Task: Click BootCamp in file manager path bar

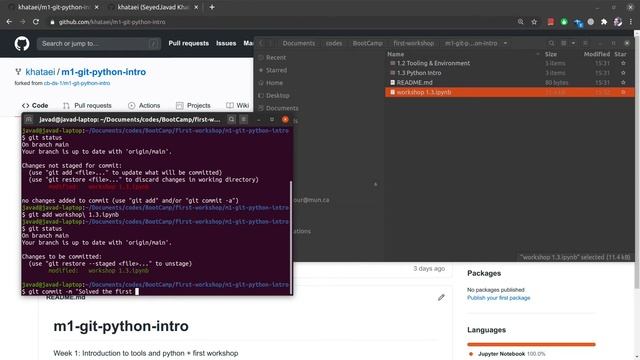Action: coord(368,43)
